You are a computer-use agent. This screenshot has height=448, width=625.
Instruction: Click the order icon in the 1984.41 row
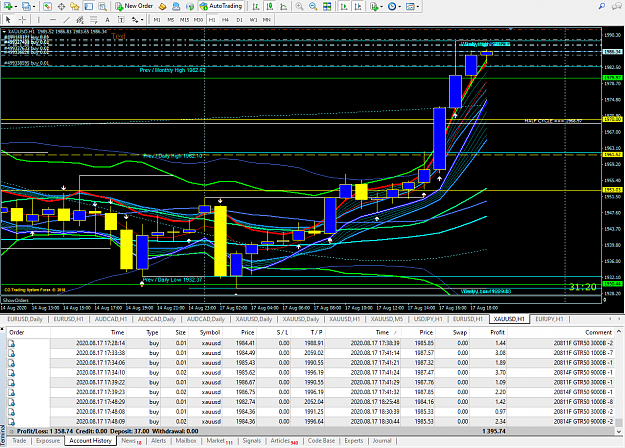pos(12,343)
